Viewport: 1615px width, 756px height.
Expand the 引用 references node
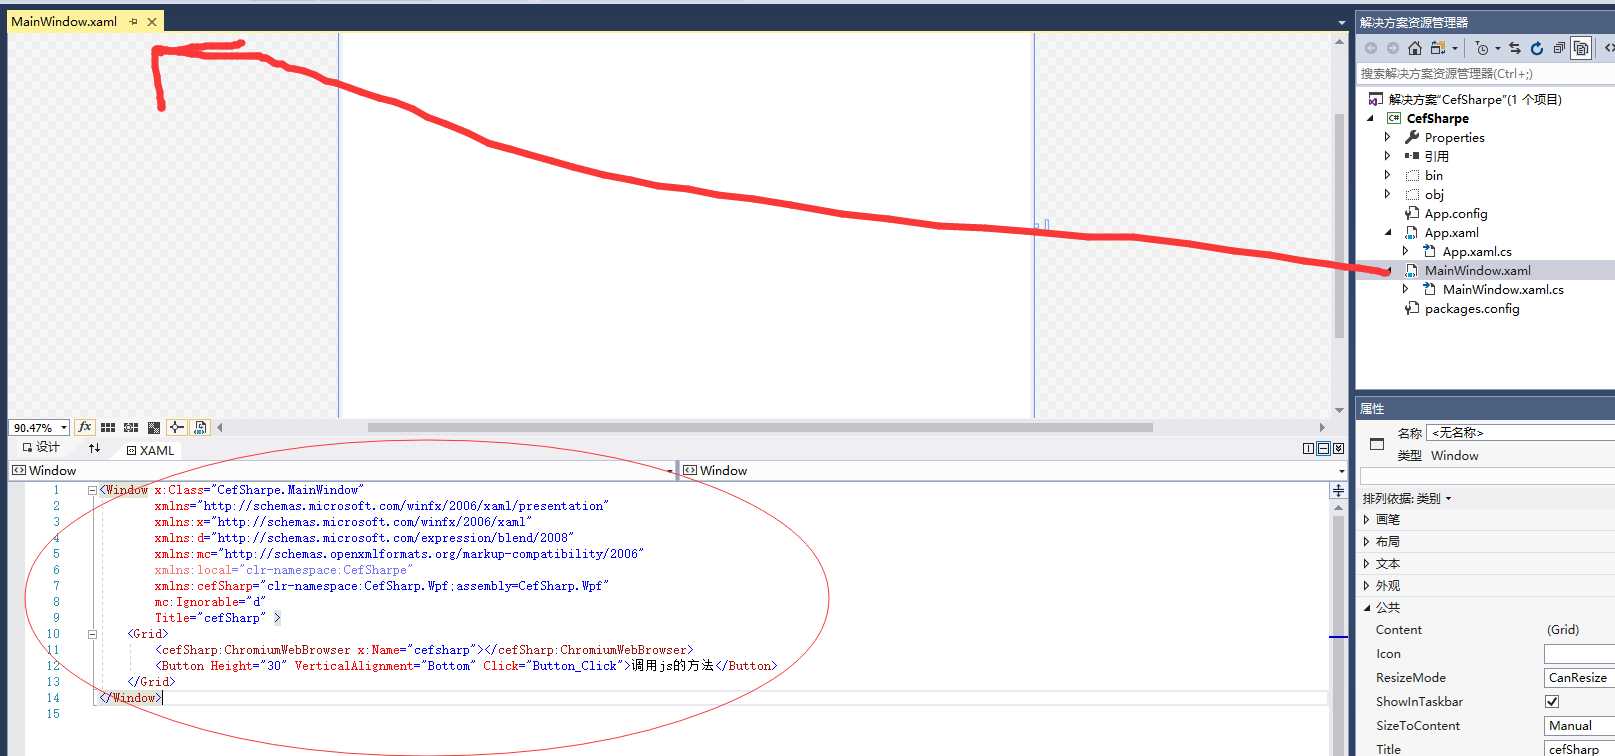[x=1388, y=156]
